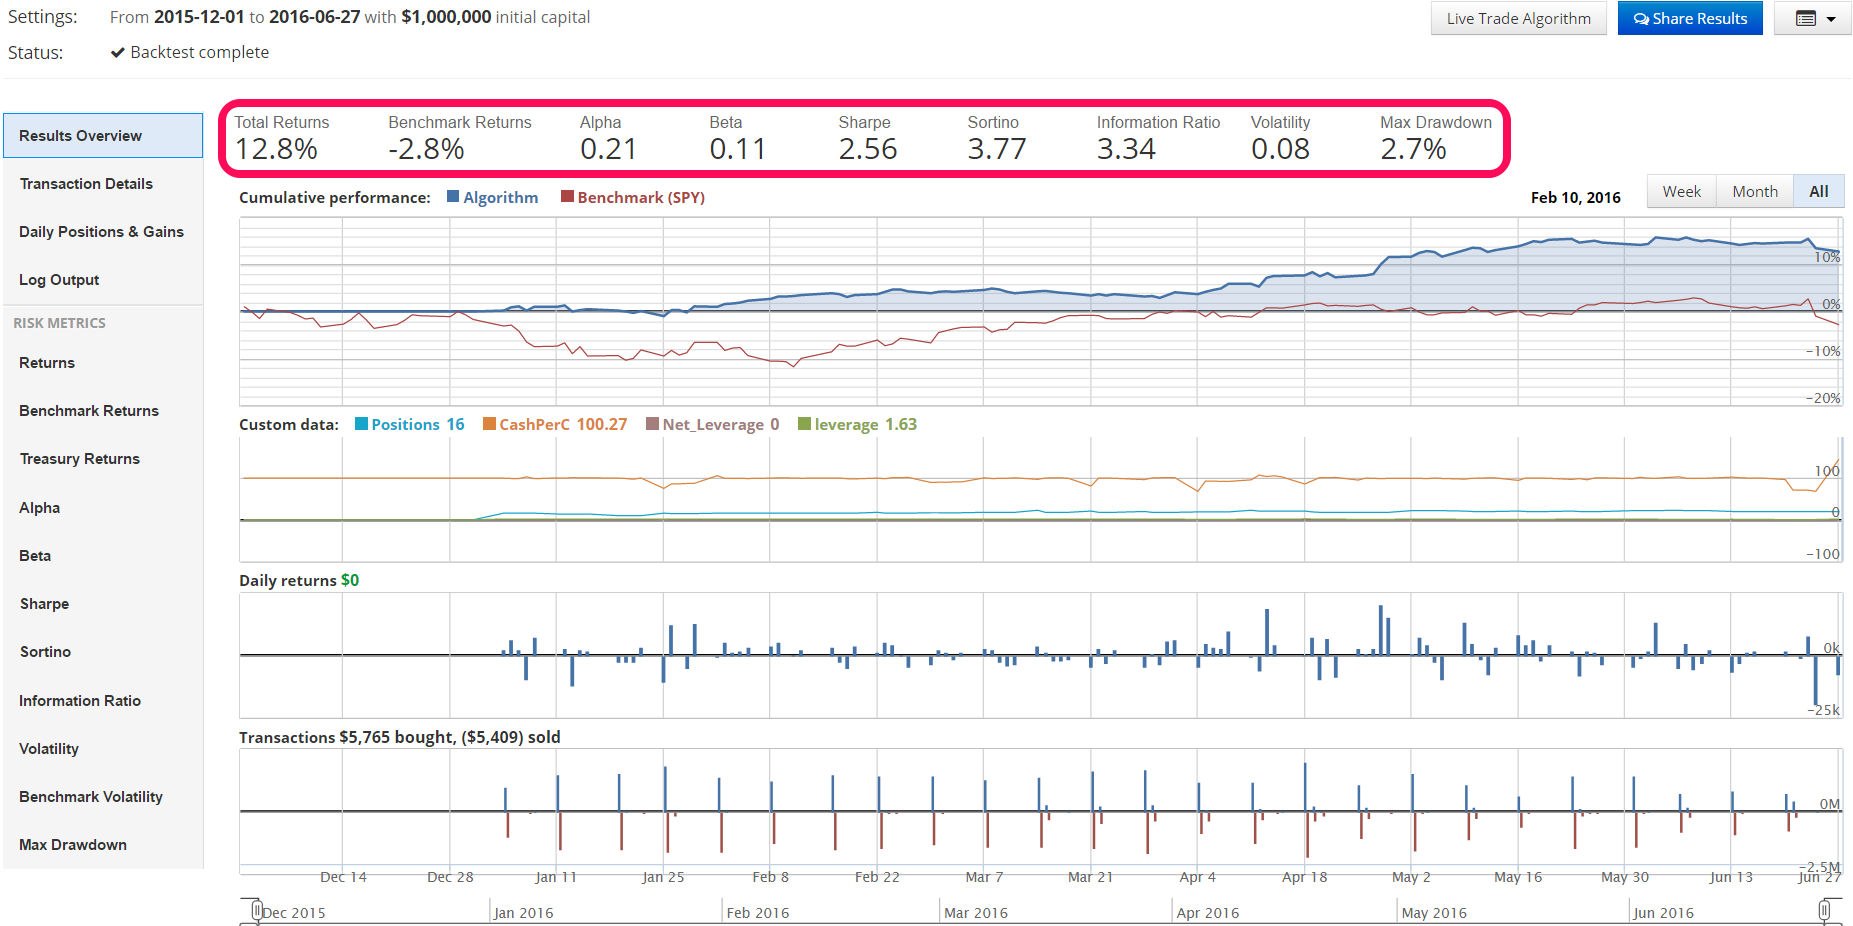The height and width of the screenshot is (926, 1853).
Task: Click the Share Results button
Action: click(1689, 18)
